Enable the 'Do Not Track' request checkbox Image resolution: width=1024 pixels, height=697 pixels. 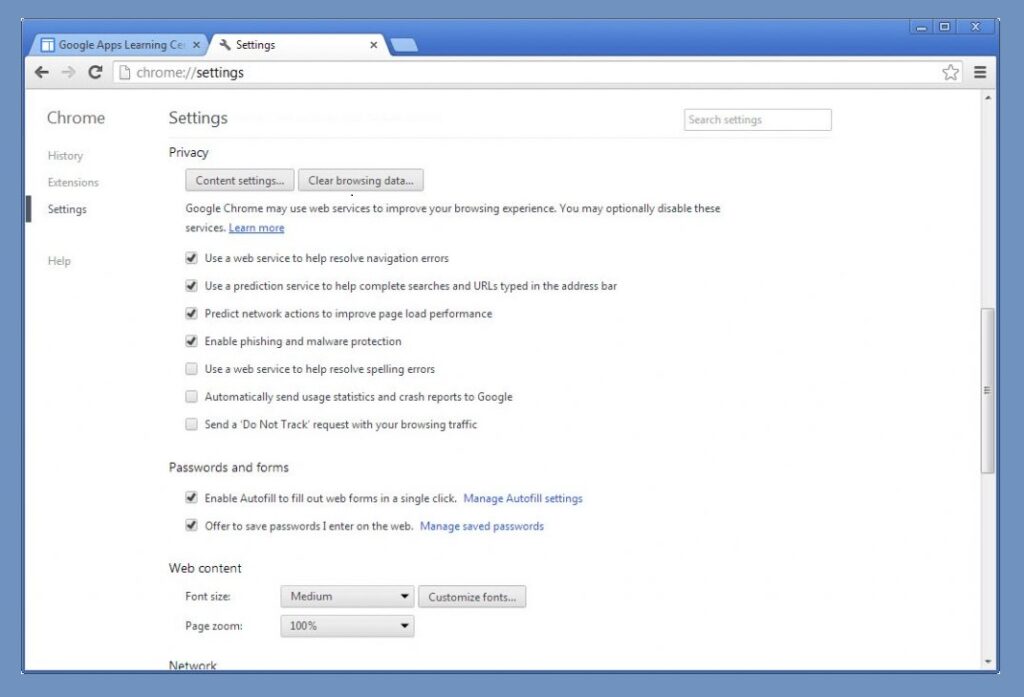tap(191, 424)
